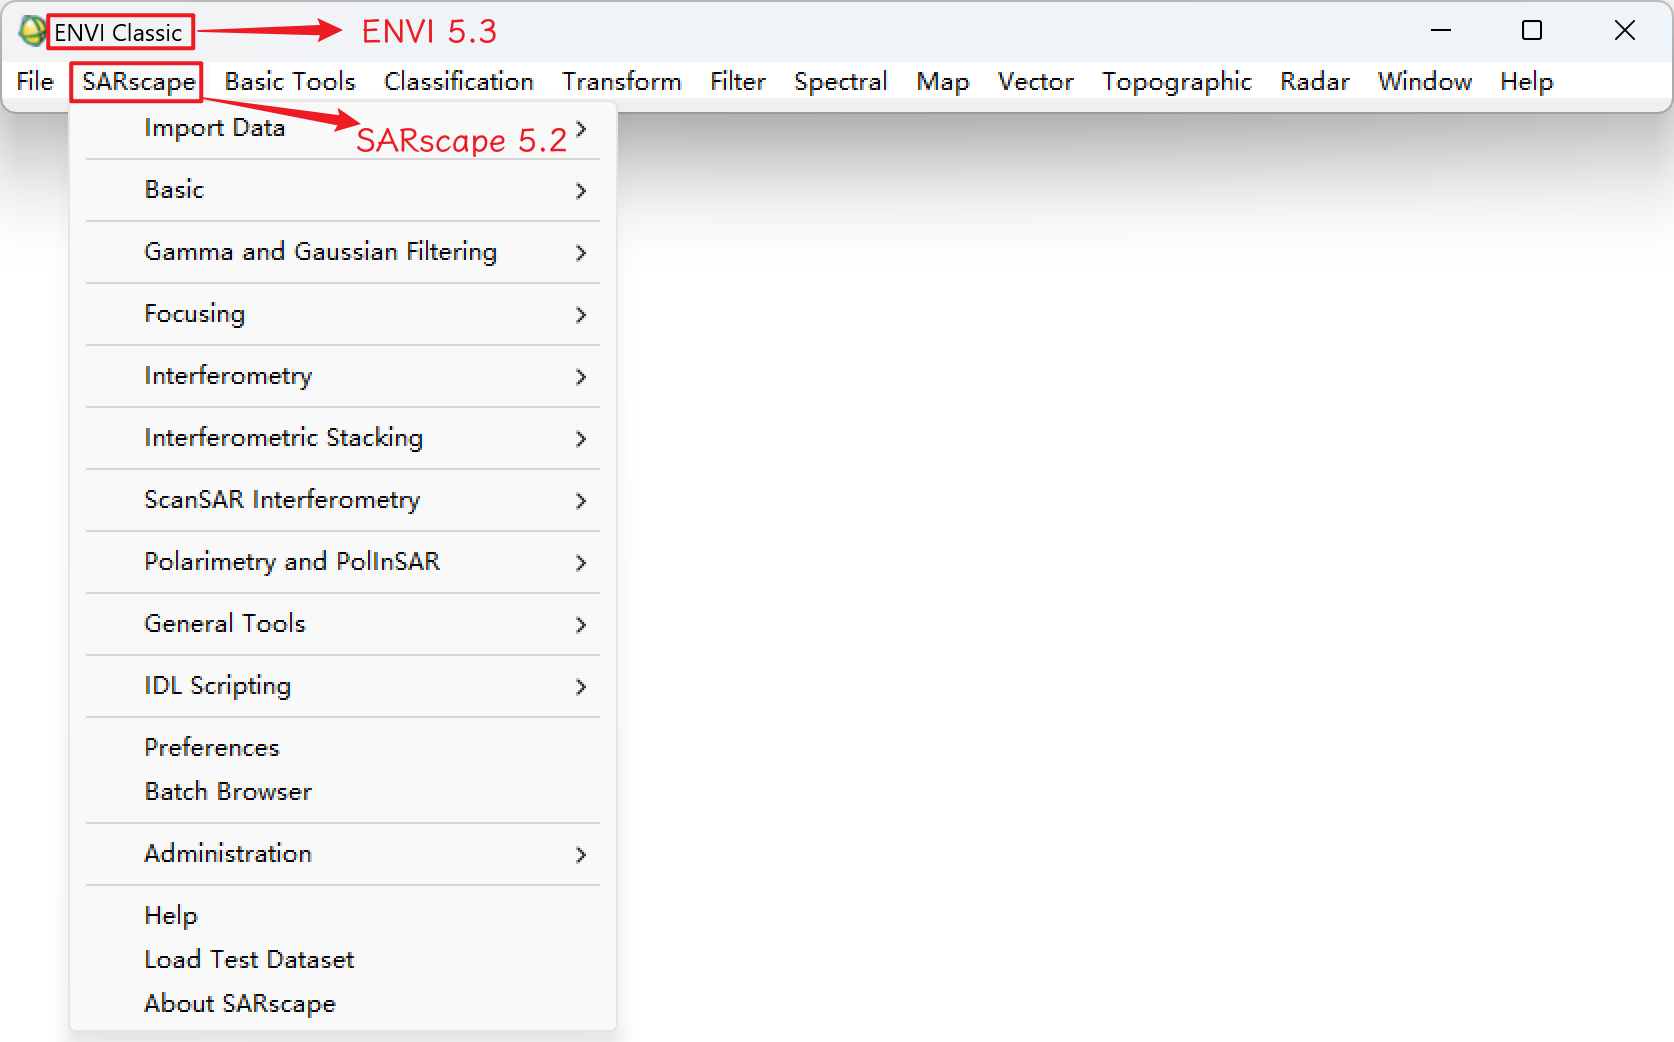This screenshot has width=1674, height=1042.
Task: Expand the Administration arrow
Action: point(581,854)
